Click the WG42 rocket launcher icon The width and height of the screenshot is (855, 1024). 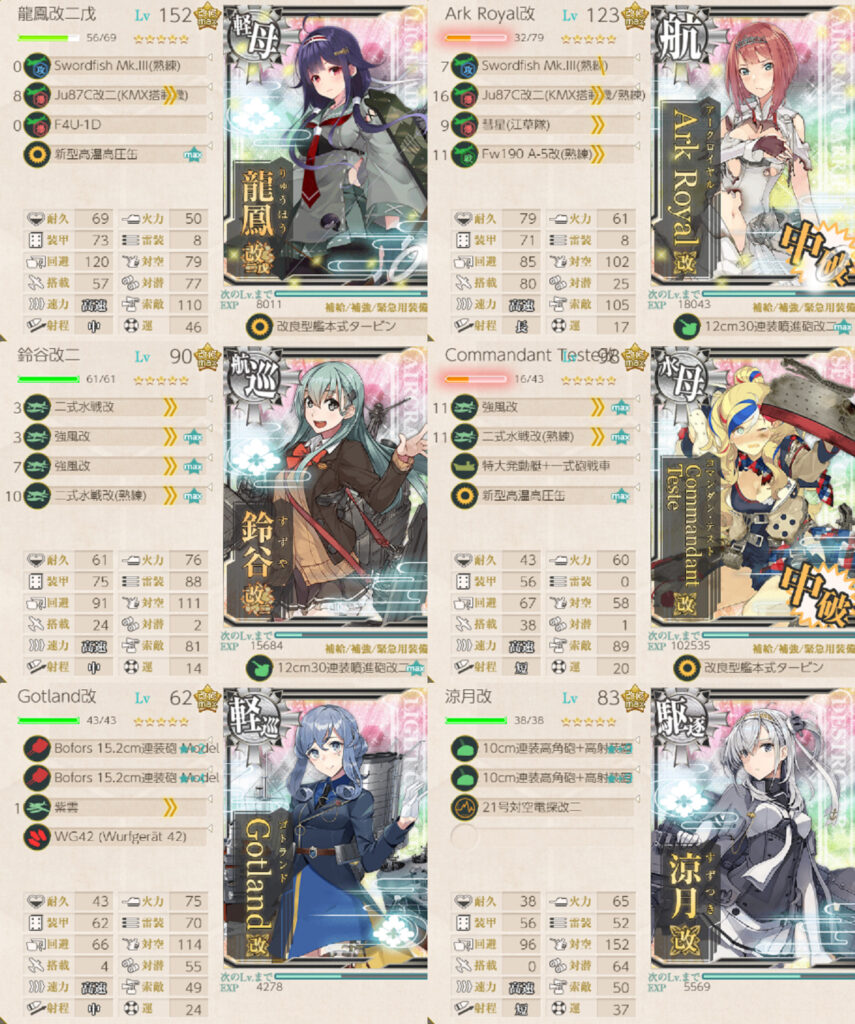click(37, 837)
